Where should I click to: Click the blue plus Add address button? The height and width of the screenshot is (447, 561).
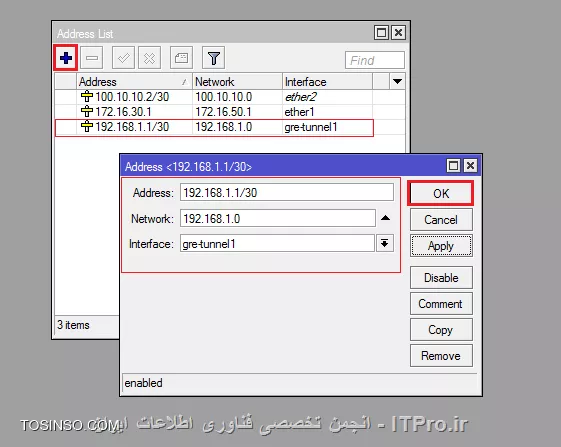pos(66,58)
